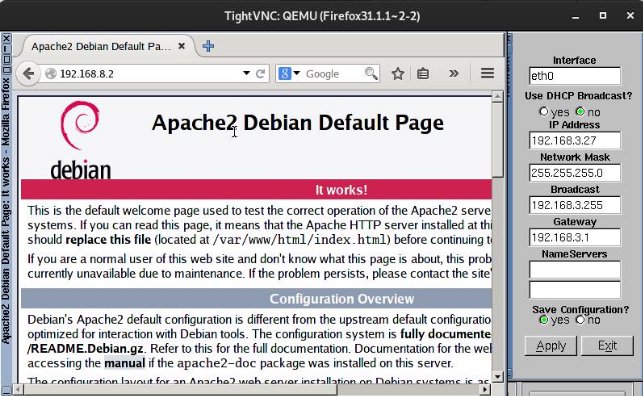Screen dimensions: 643x396
Task: Click the search magnifier icon
Action: coord(371,74)
